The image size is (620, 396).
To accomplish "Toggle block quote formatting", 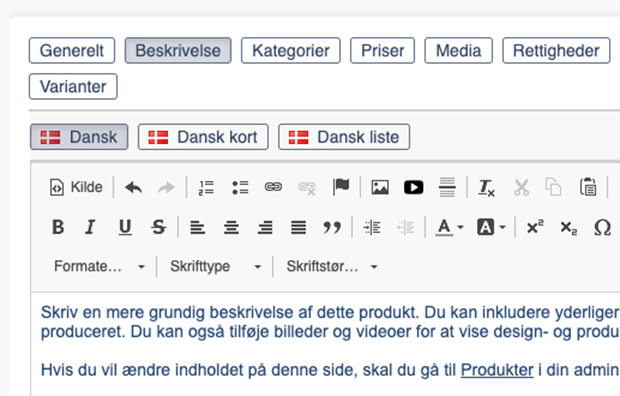I will click(x=332, y=227).
